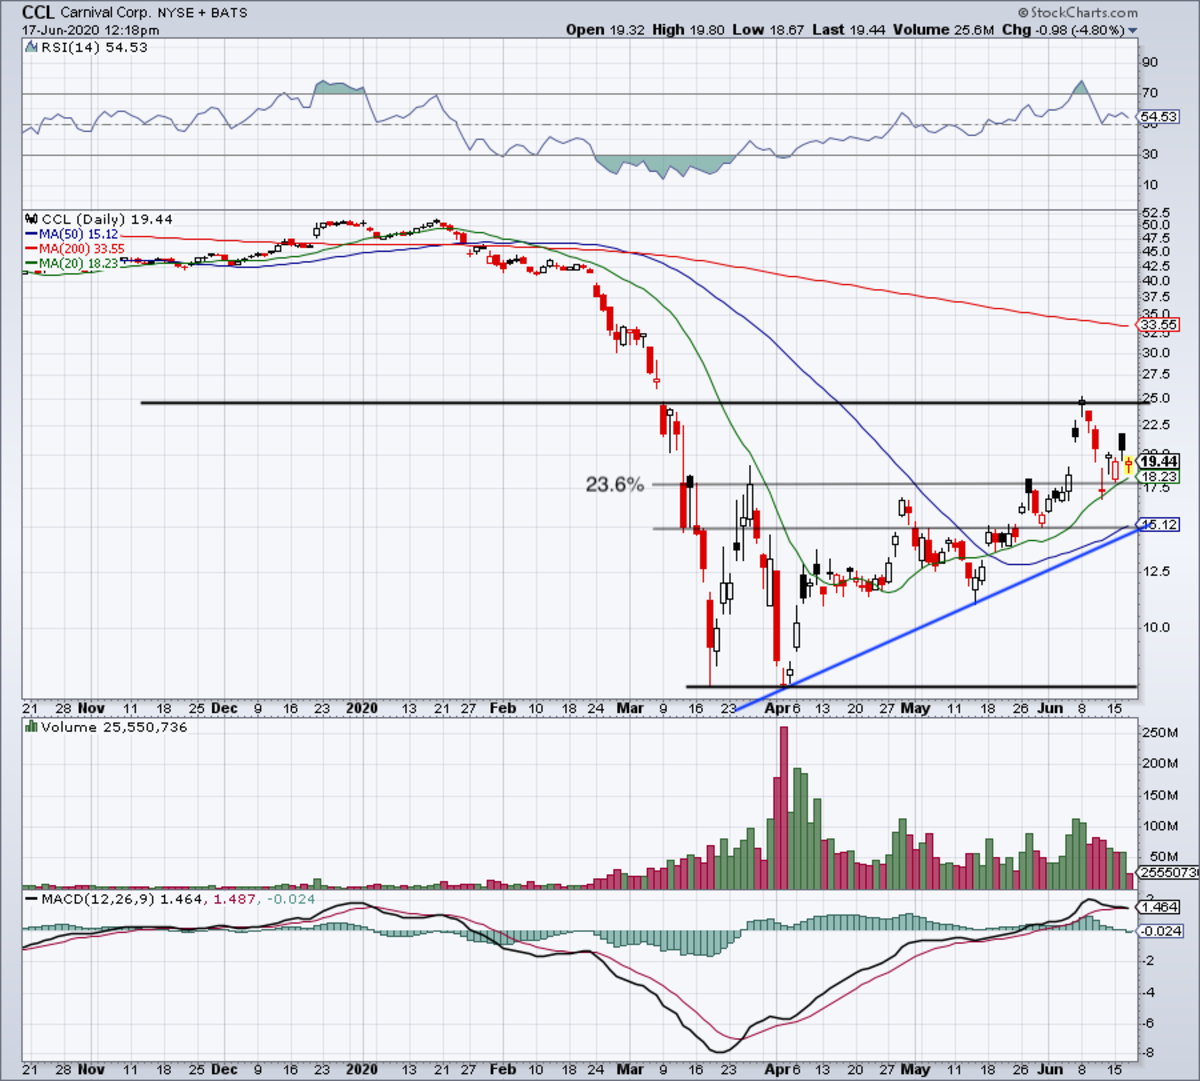
Task: Click the Chg -0.98 (-4.80%) value
Action: click(1064, 30)
